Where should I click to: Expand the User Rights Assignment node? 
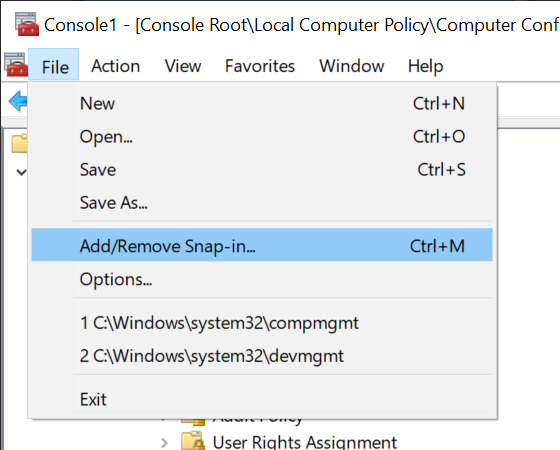164,443
